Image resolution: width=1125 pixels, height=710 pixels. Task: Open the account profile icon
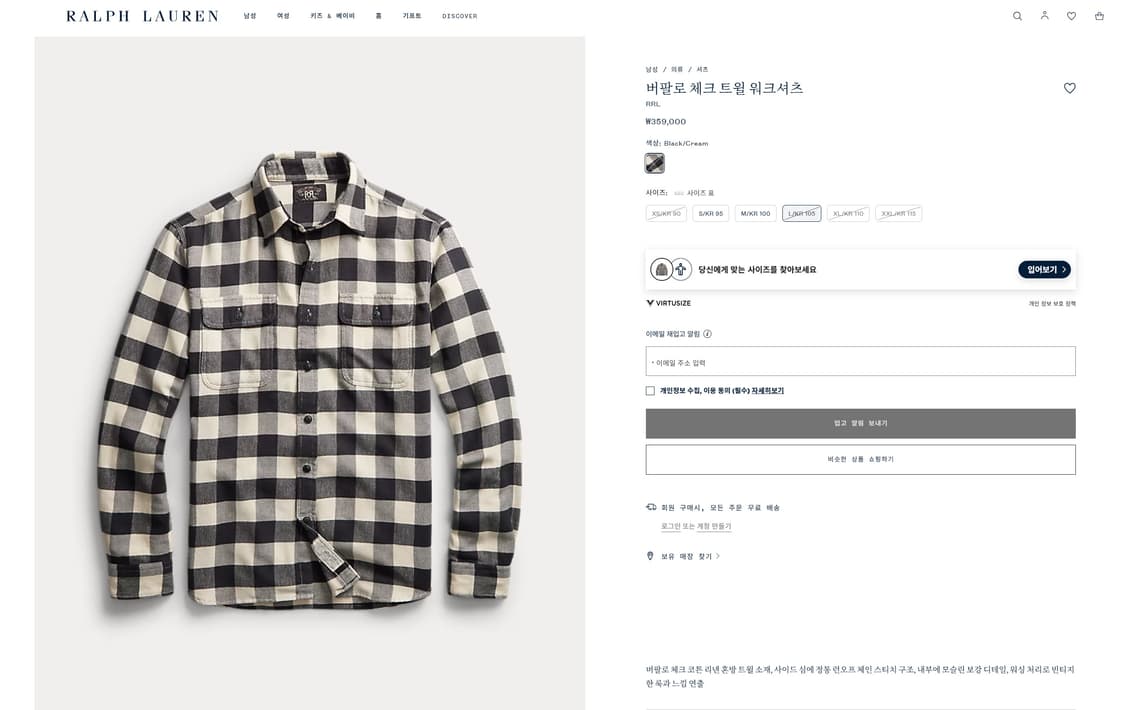[x=1044, y=16]
